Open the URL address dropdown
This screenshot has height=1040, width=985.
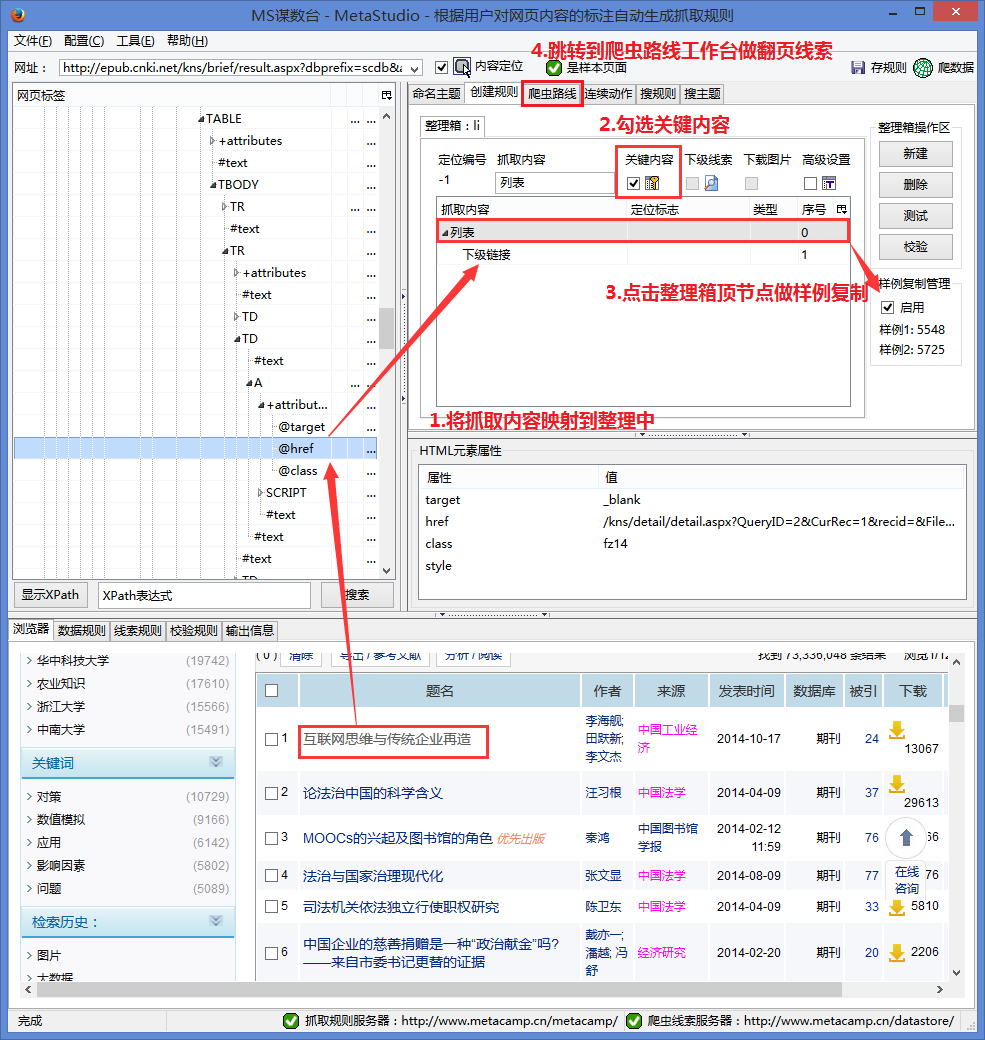click(415, 68)
